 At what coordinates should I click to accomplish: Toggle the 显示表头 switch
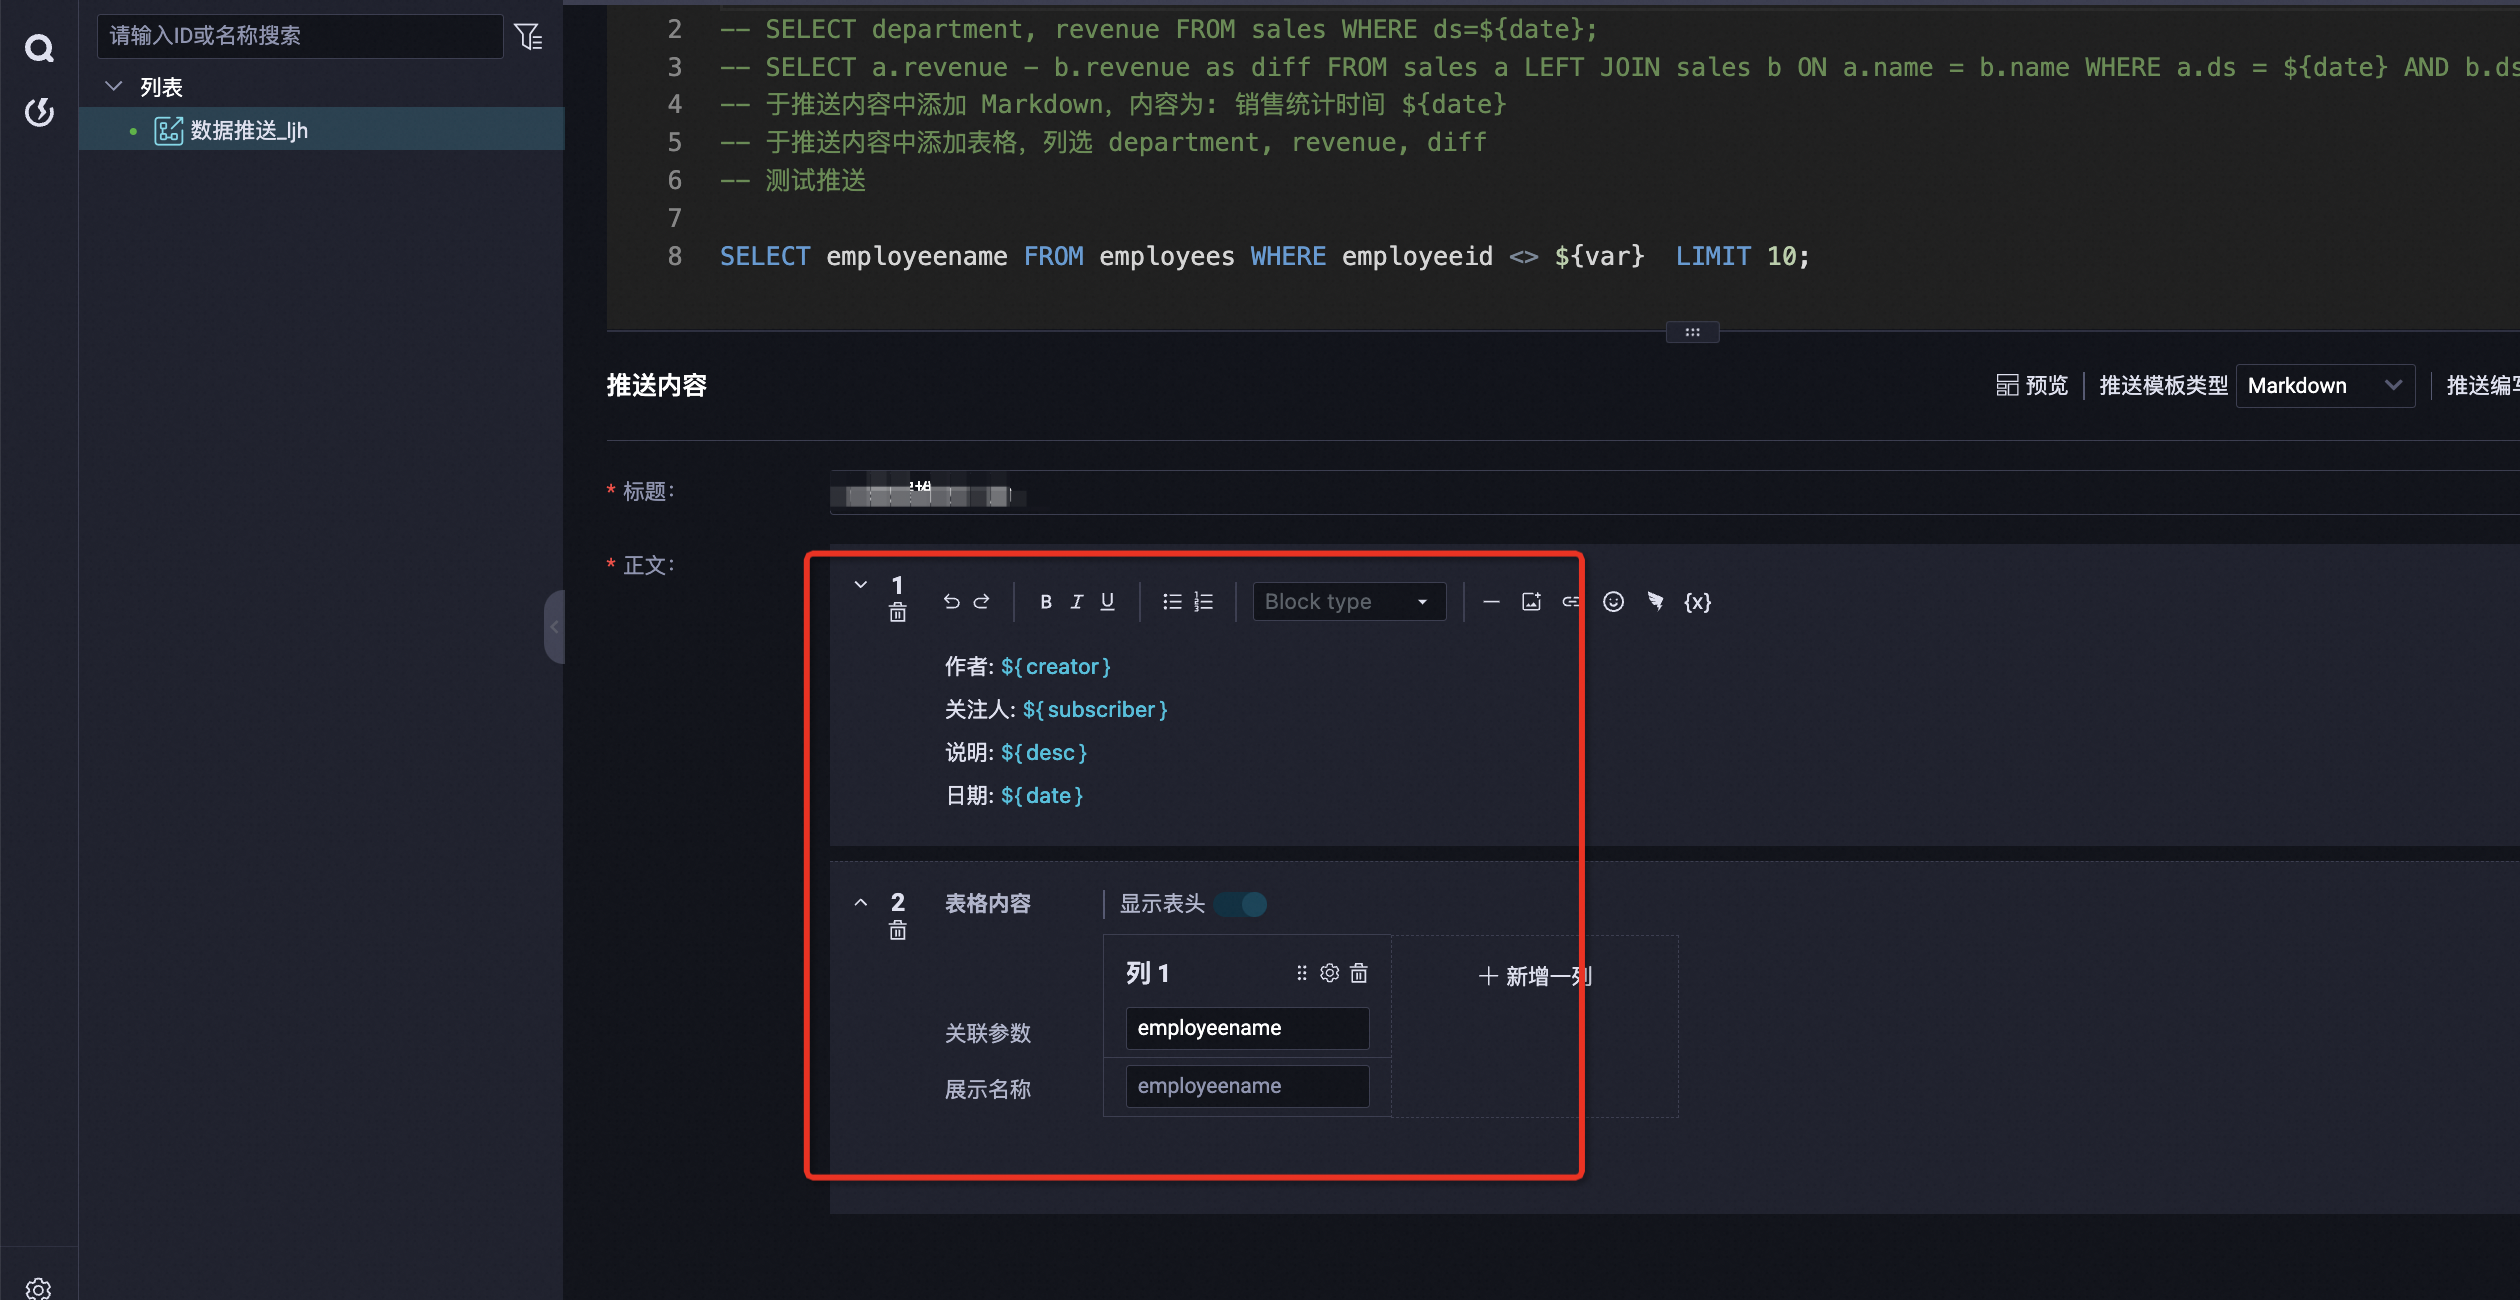click(x=1241, y=904)
